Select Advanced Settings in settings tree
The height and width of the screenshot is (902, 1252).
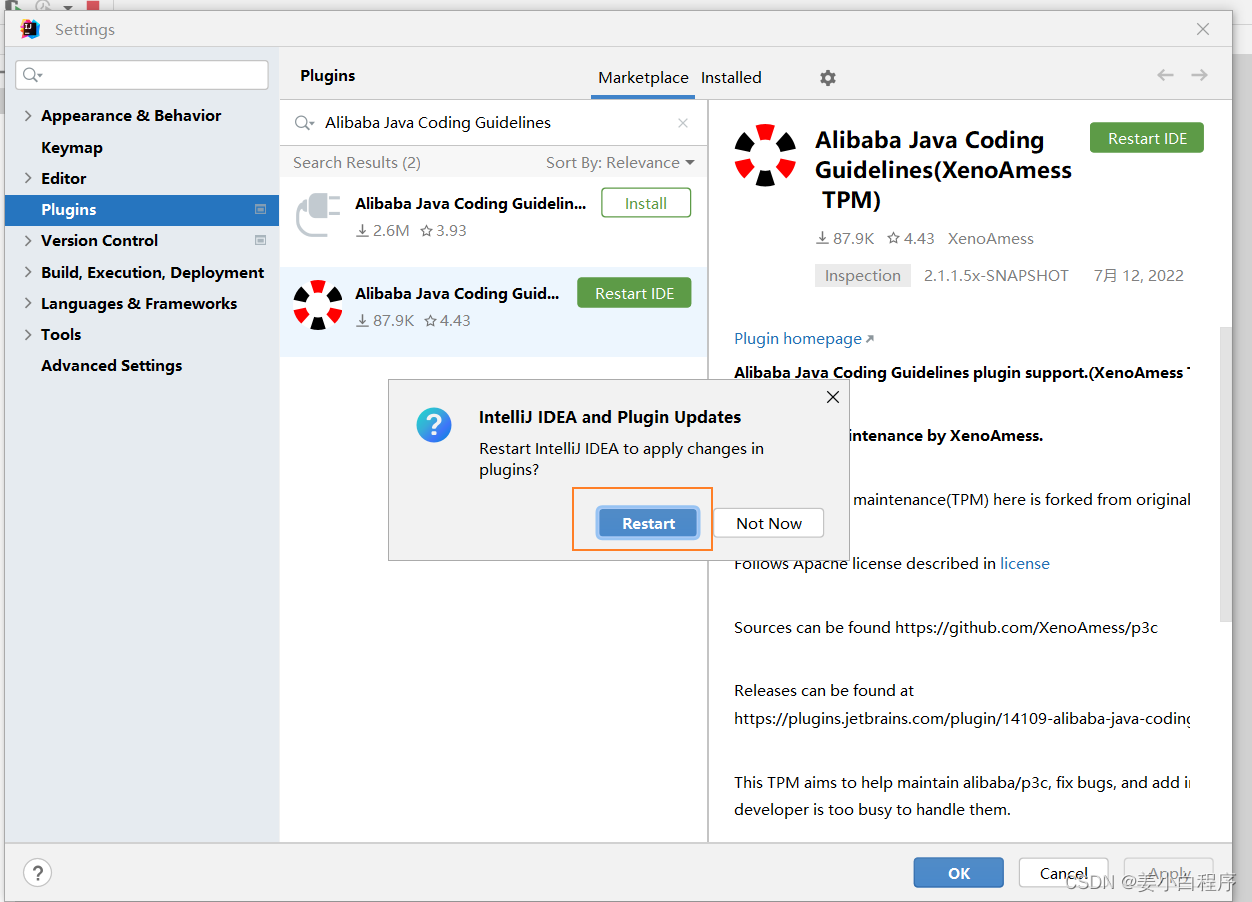point(111,365)
